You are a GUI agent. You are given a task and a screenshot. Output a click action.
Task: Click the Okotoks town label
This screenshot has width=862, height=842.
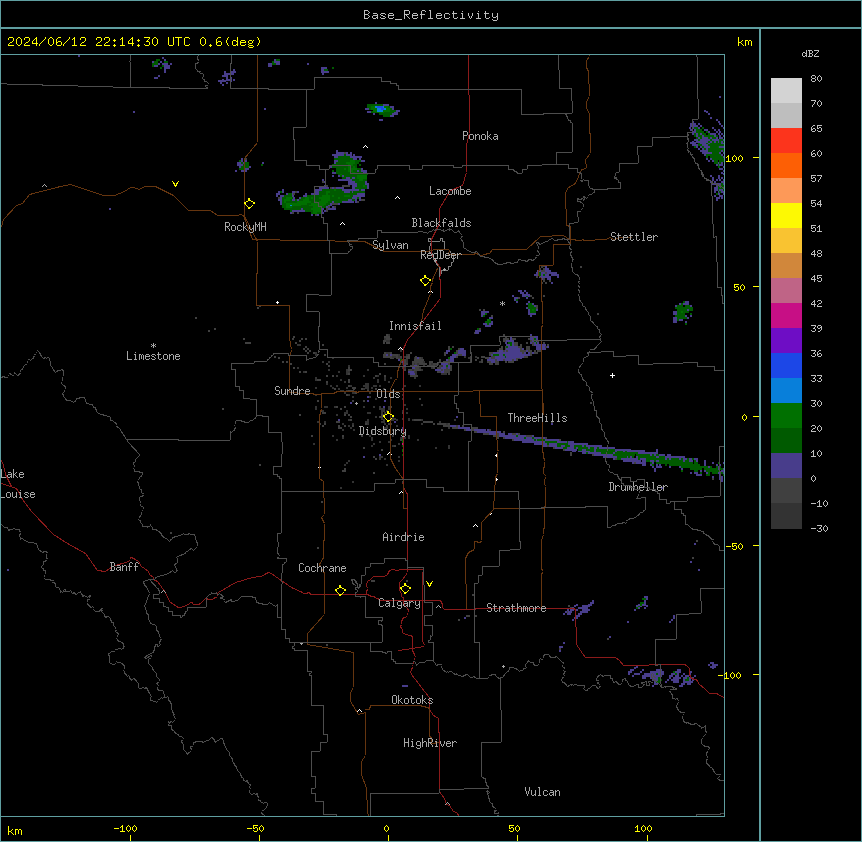click(412, 700)
